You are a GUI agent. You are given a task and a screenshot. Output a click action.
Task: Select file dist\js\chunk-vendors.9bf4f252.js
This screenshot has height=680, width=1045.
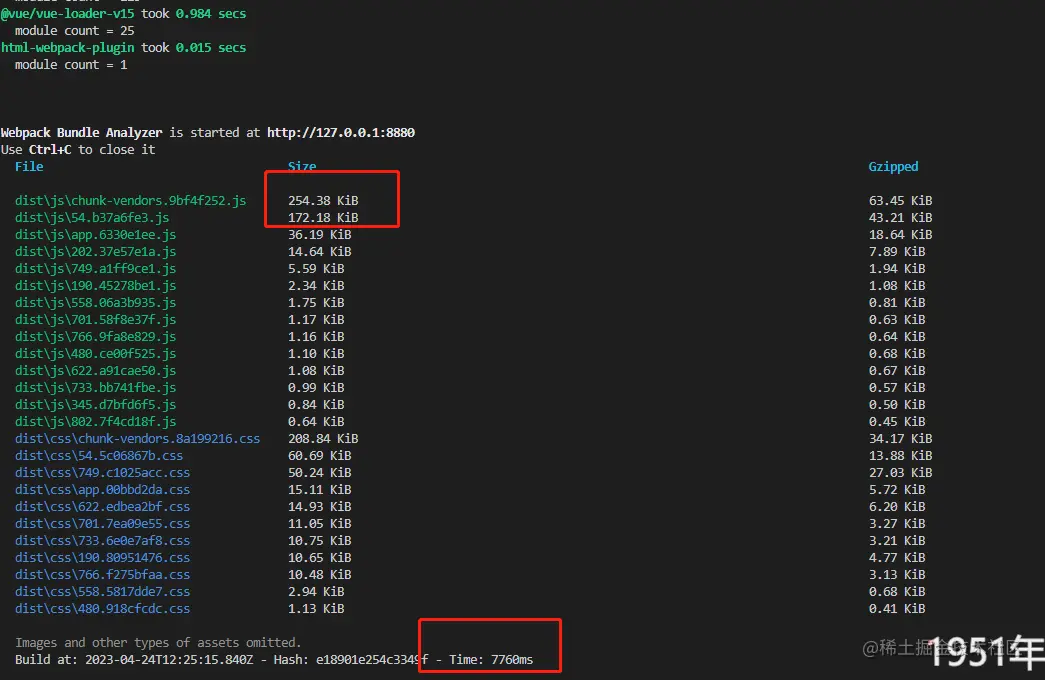[131, 201]
